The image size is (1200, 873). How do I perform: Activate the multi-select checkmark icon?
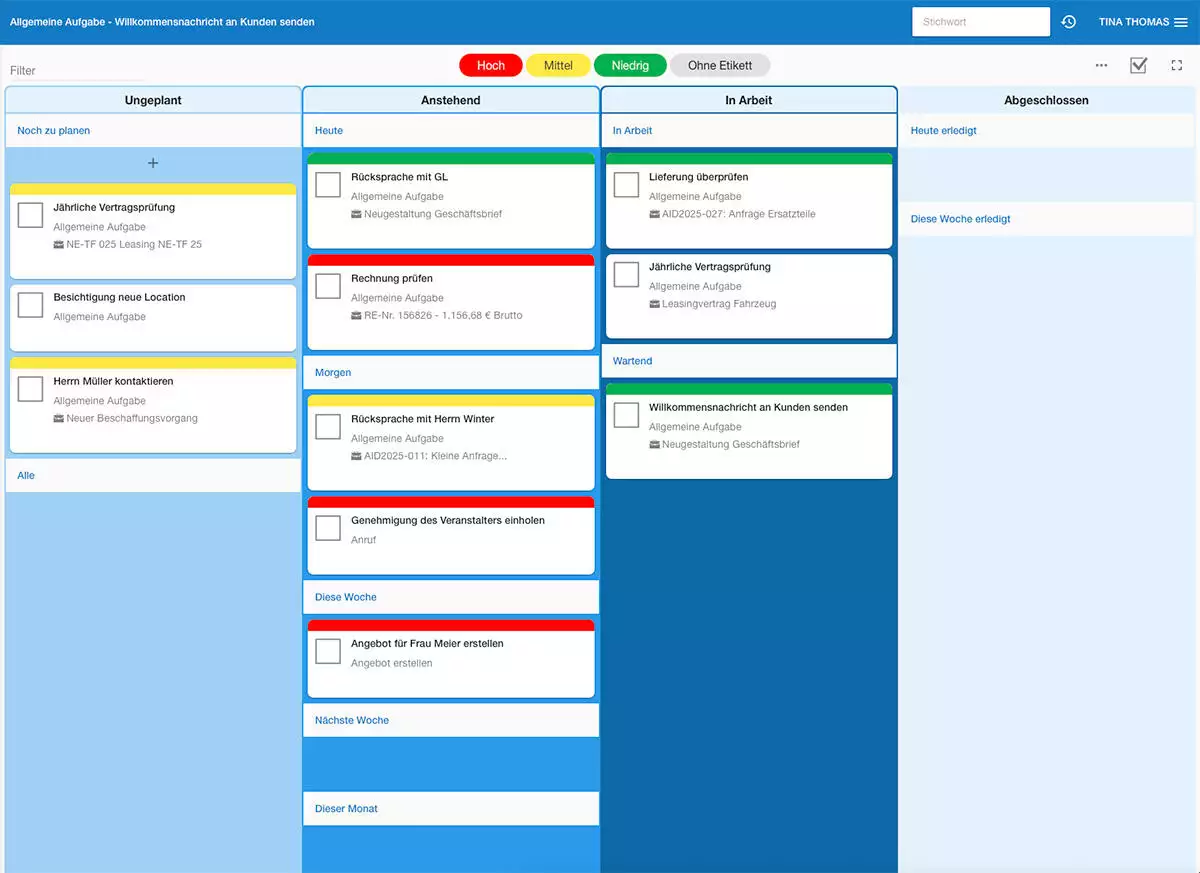(x=1139, y=64)
